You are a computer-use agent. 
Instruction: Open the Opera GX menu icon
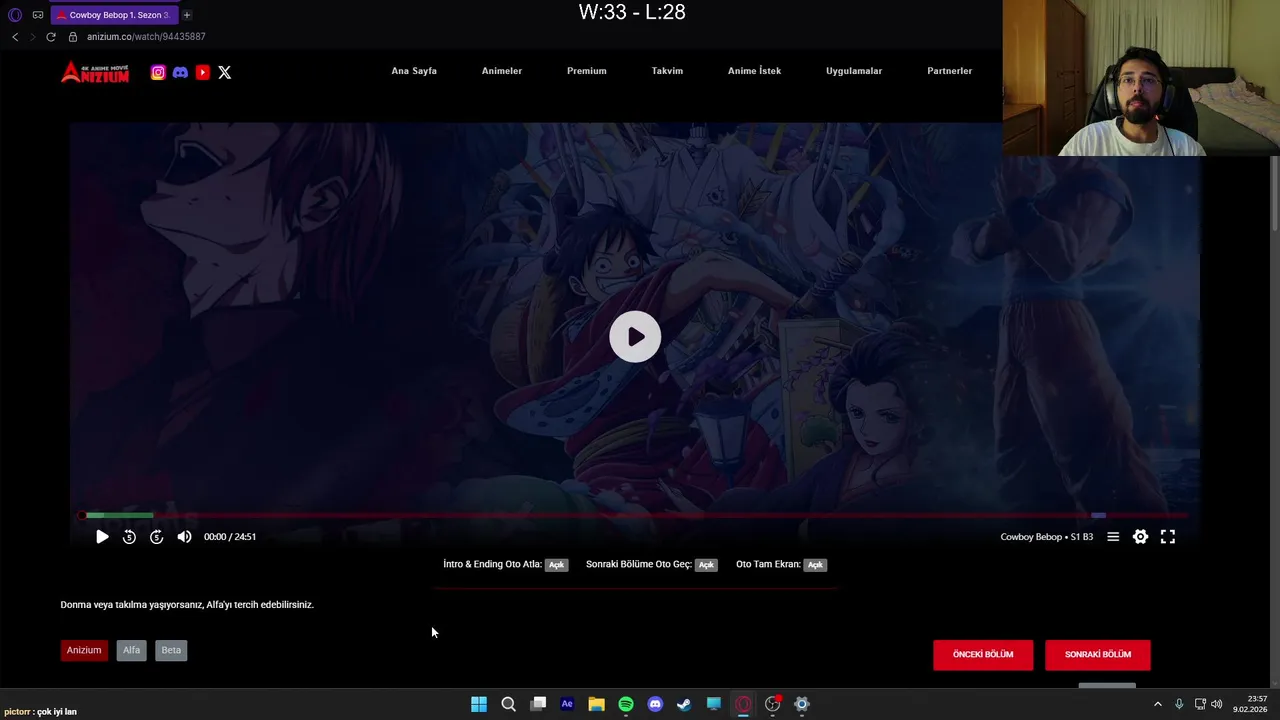15,15
